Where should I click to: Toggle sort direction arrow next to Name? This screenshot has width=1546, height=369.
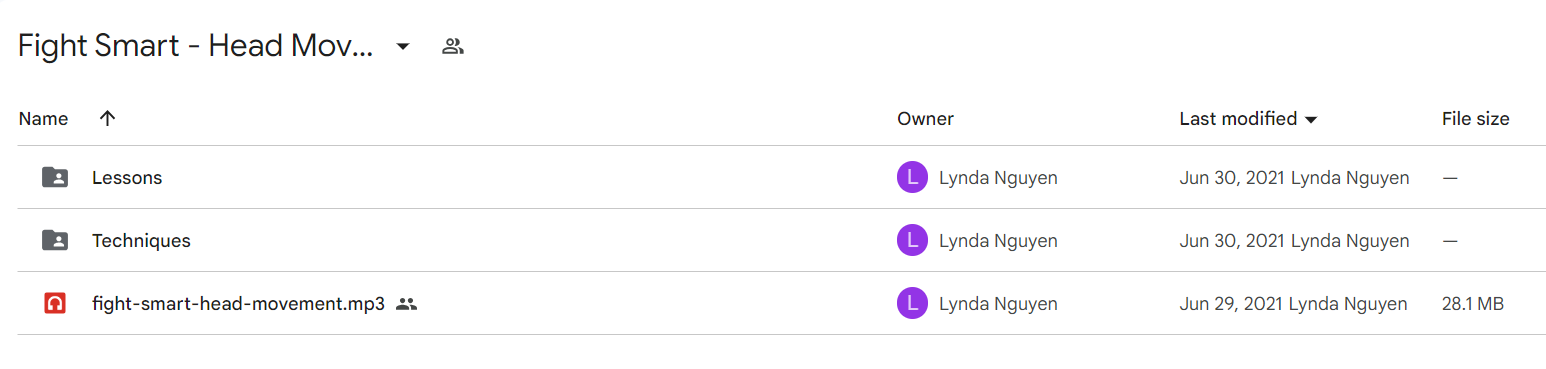pos(108,118)
